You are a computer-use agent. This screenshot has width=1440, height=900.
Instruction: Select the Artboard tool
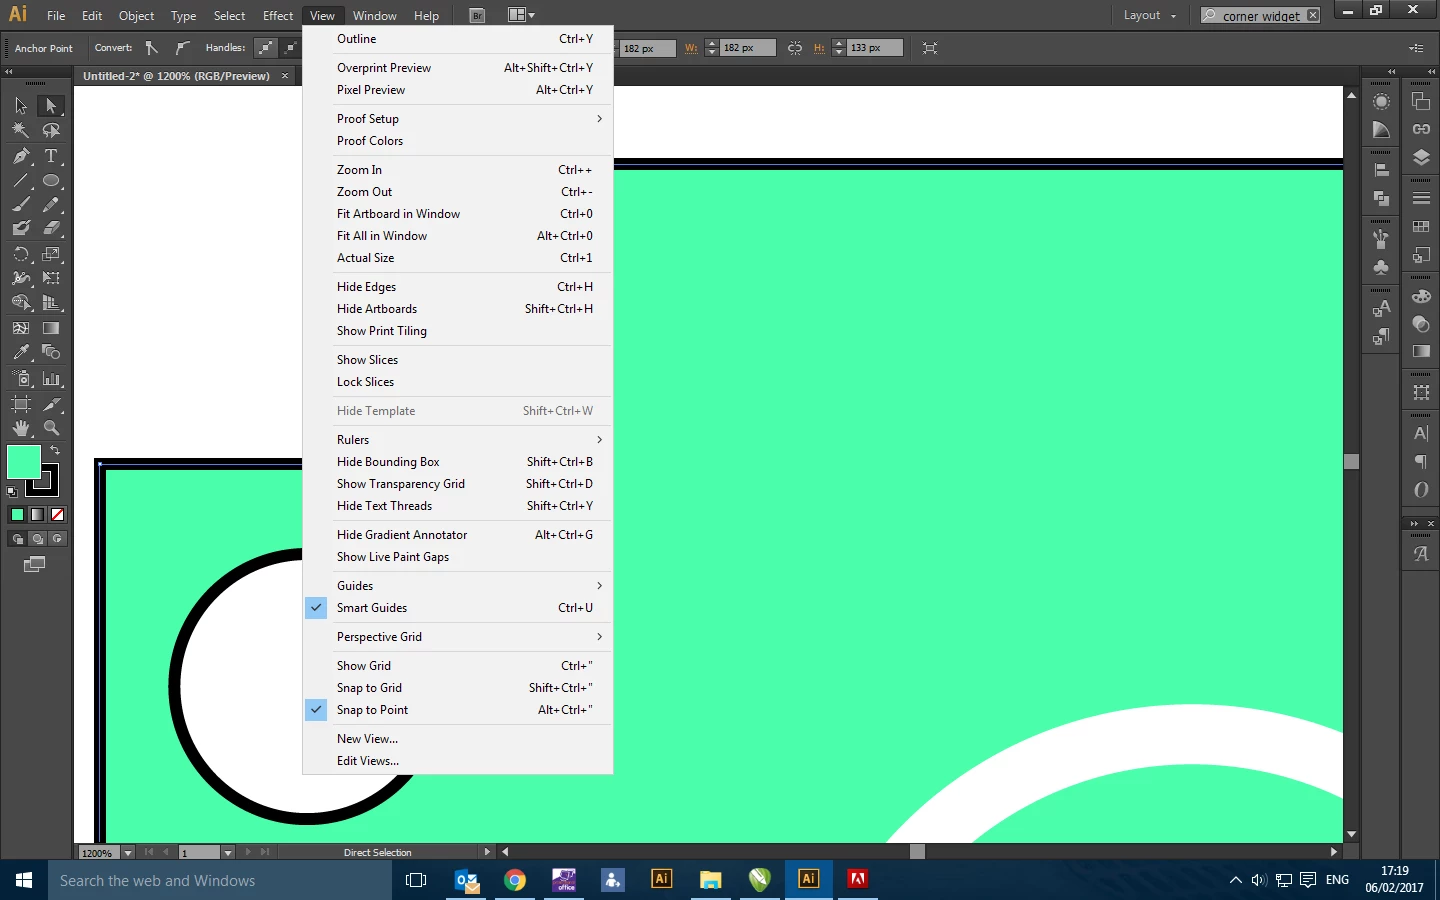click(x=20, y=404)
